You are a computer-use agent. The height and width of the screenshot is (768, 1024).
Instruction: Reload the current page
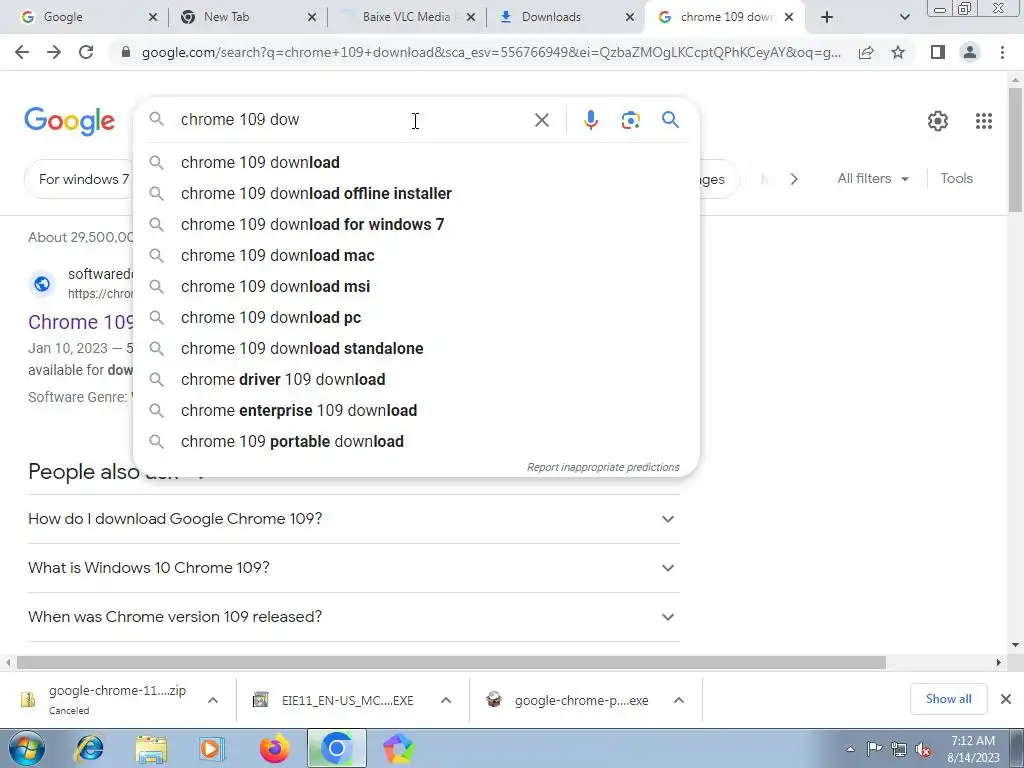pyautogui.click(x=86, y=52)
